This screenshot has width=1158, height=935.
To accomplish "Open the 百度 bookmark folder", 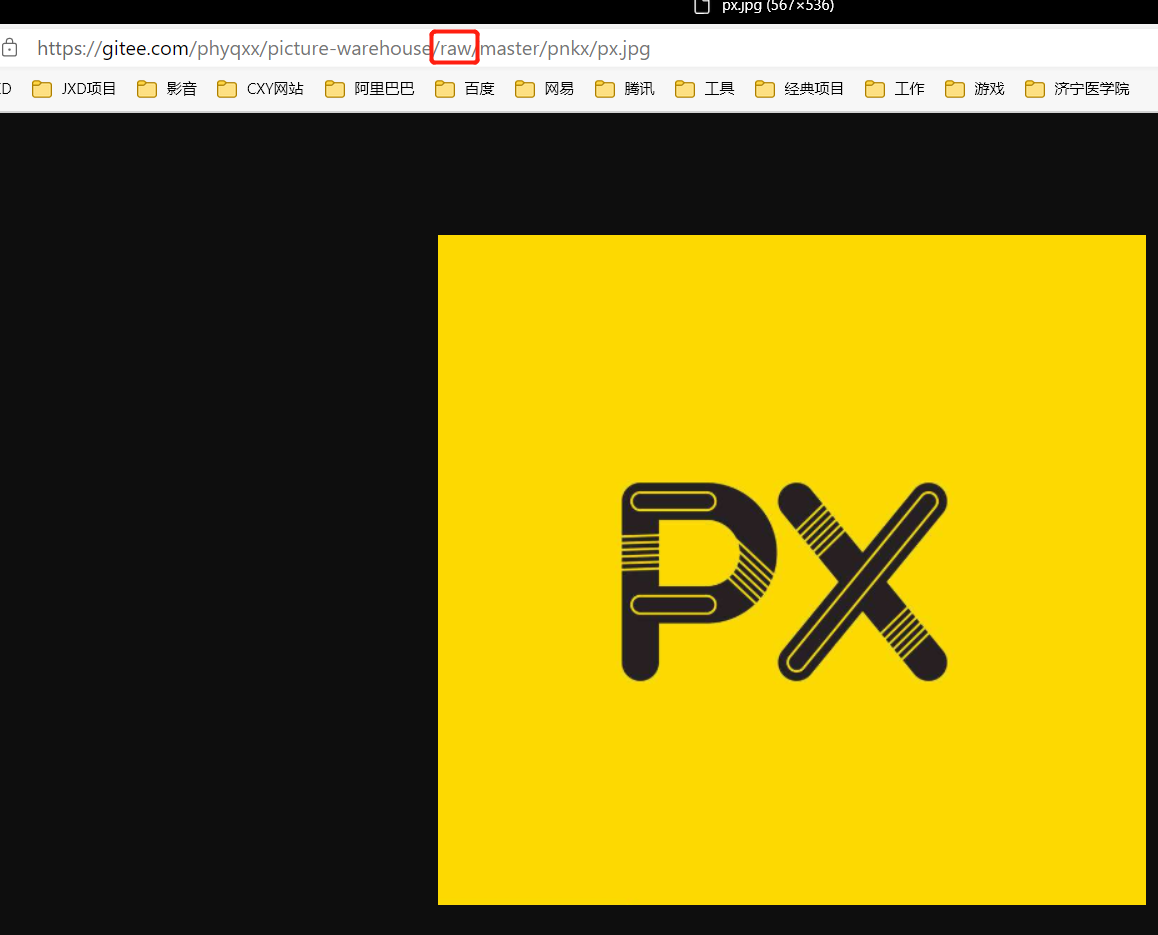I will [x=465, y=89].
